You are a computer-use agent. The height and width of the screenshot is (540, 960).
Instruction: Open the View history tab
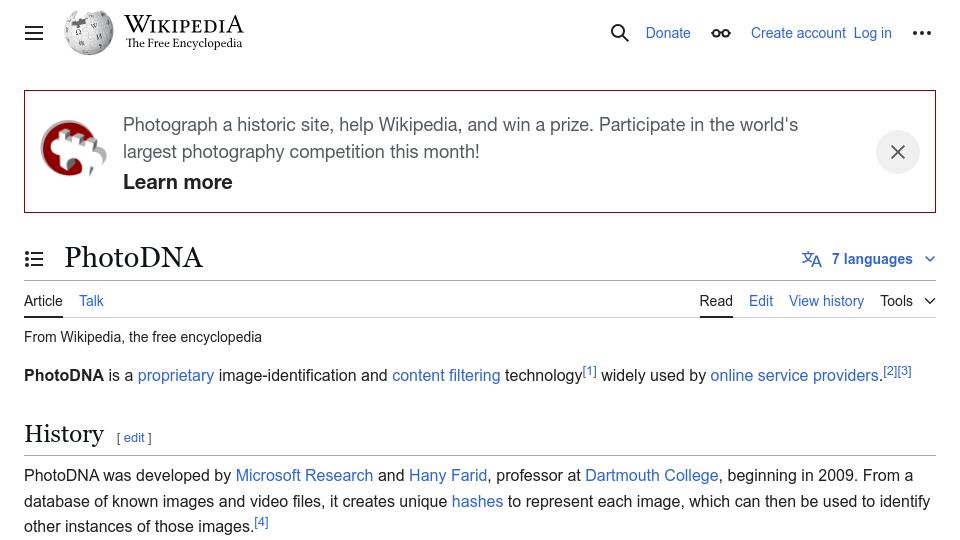point(826,301)
